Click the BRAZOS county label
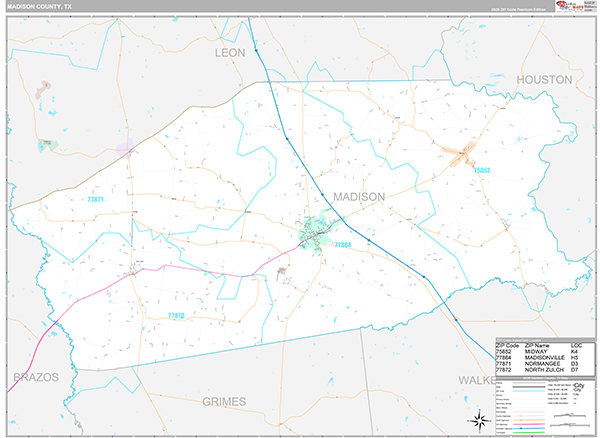The image size is (600, 438). click(36, 377)
